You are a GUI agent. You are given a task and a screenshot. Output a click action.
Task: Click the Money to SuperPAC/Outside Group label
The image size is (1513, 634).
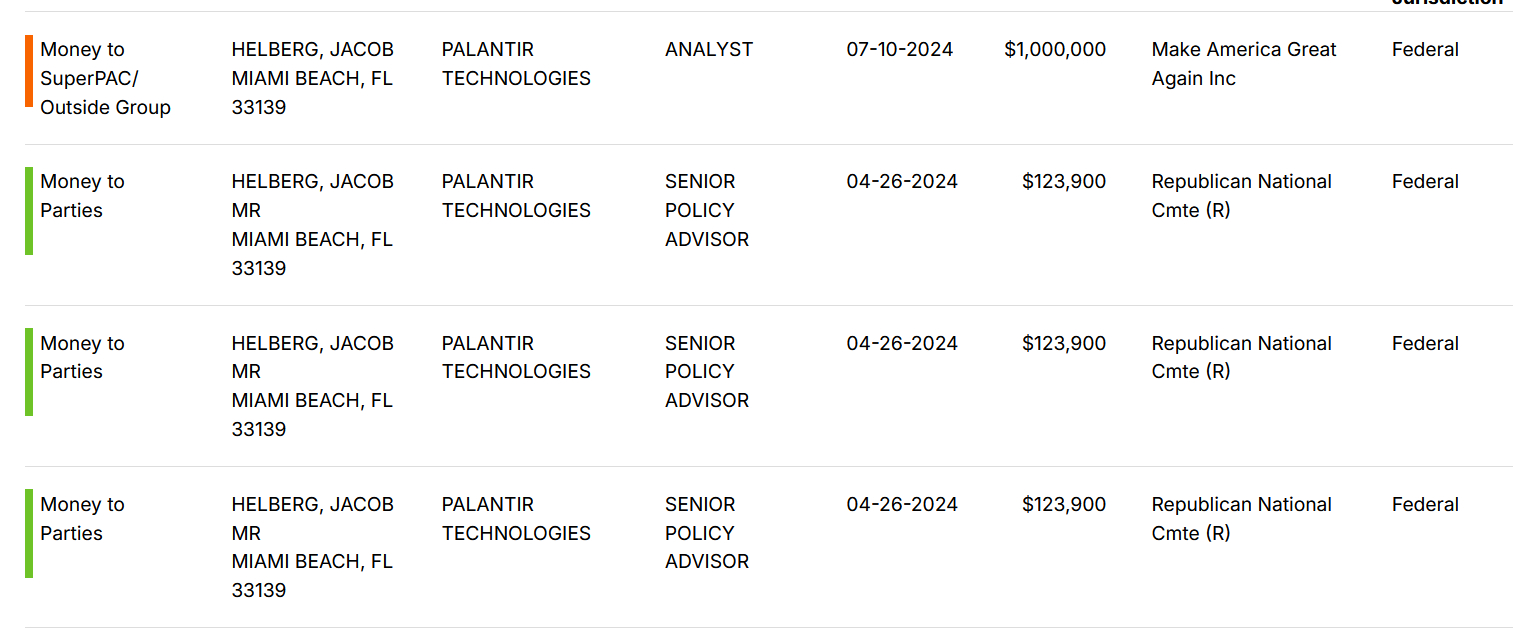point(105,78)
